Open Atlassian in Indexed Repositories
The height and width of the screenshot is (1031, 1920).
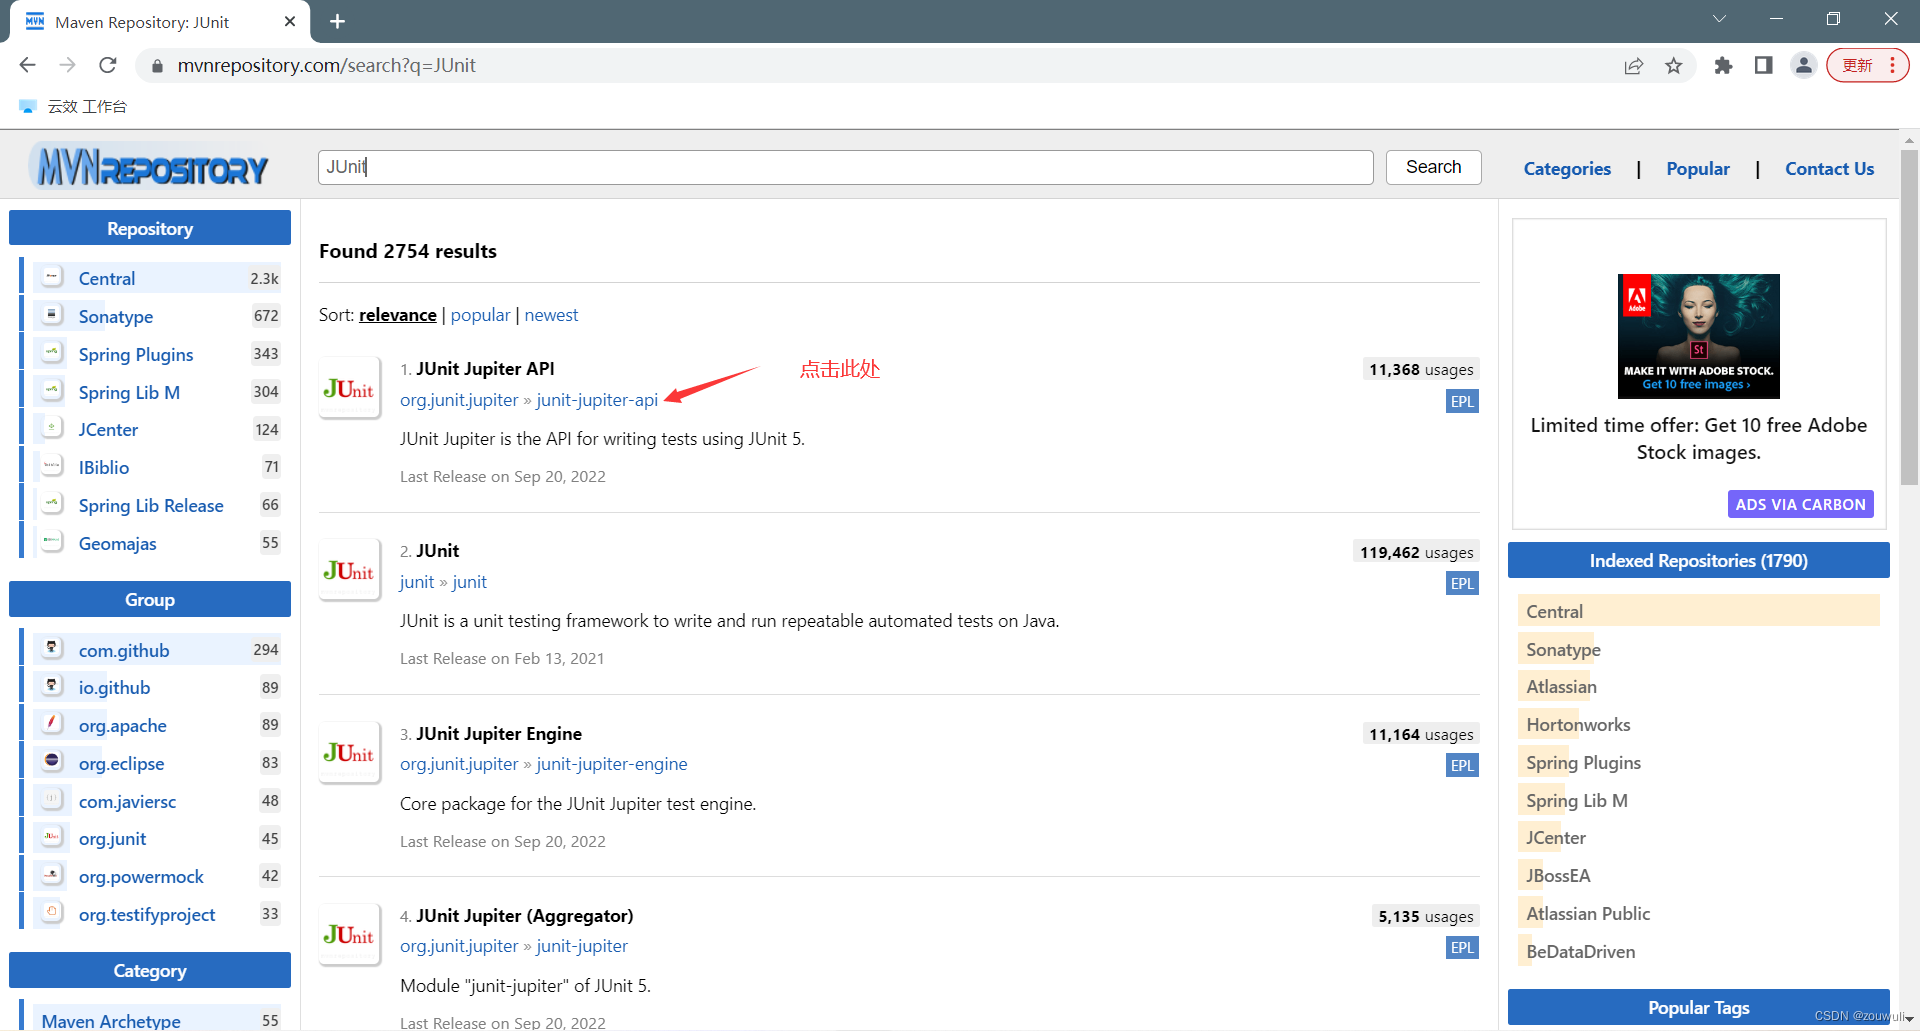(1561, 687)
